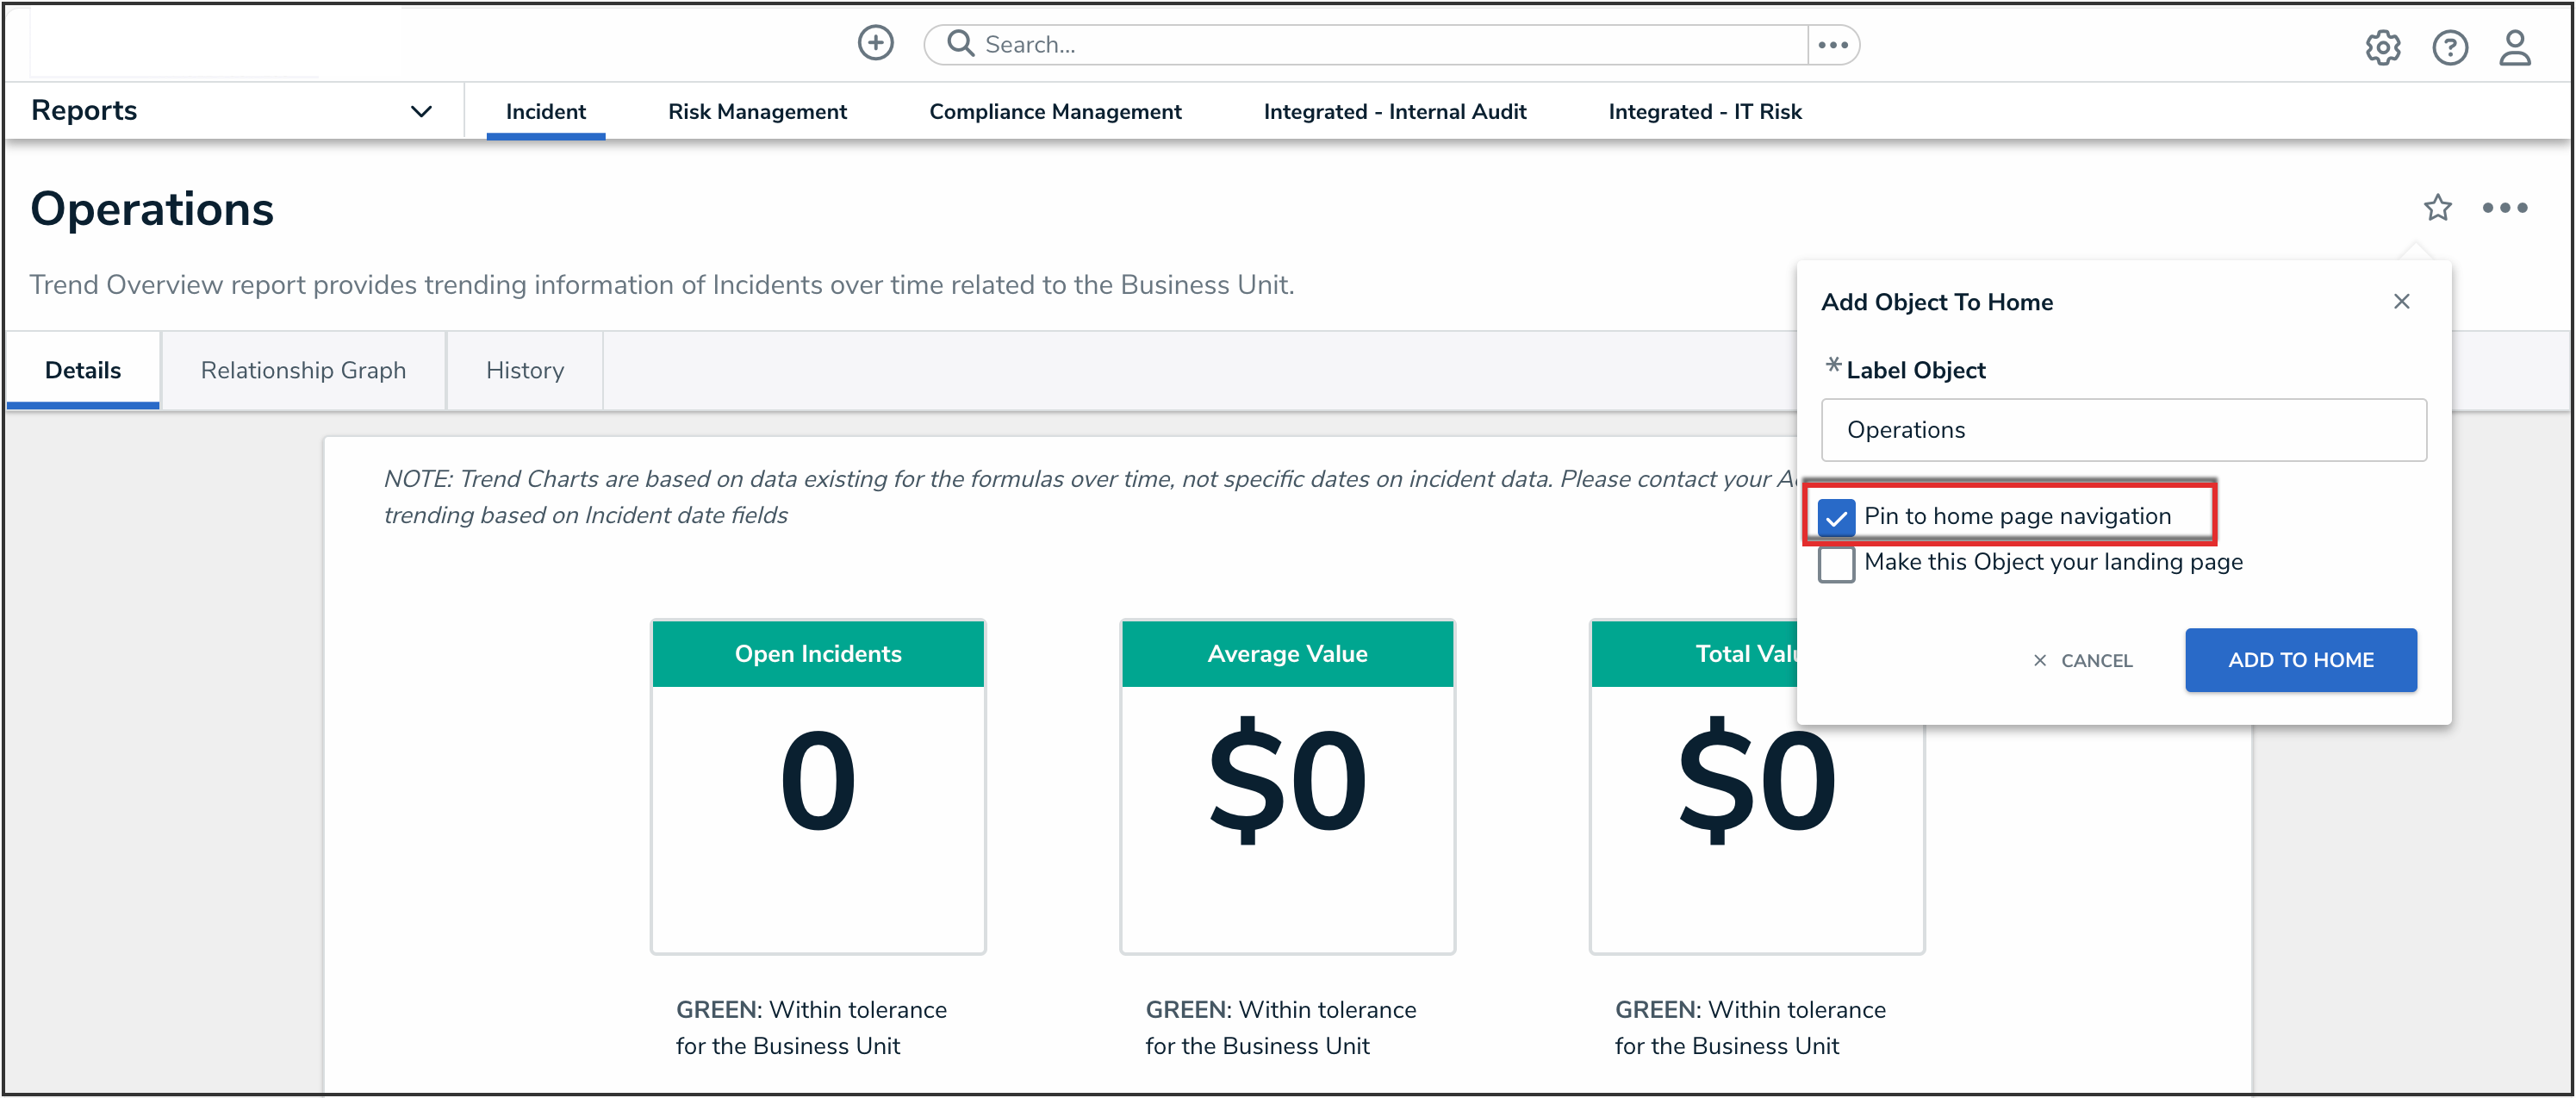
Task: Click the plus create-new icon
Action: pyautogui.click(x=875, y=43)
